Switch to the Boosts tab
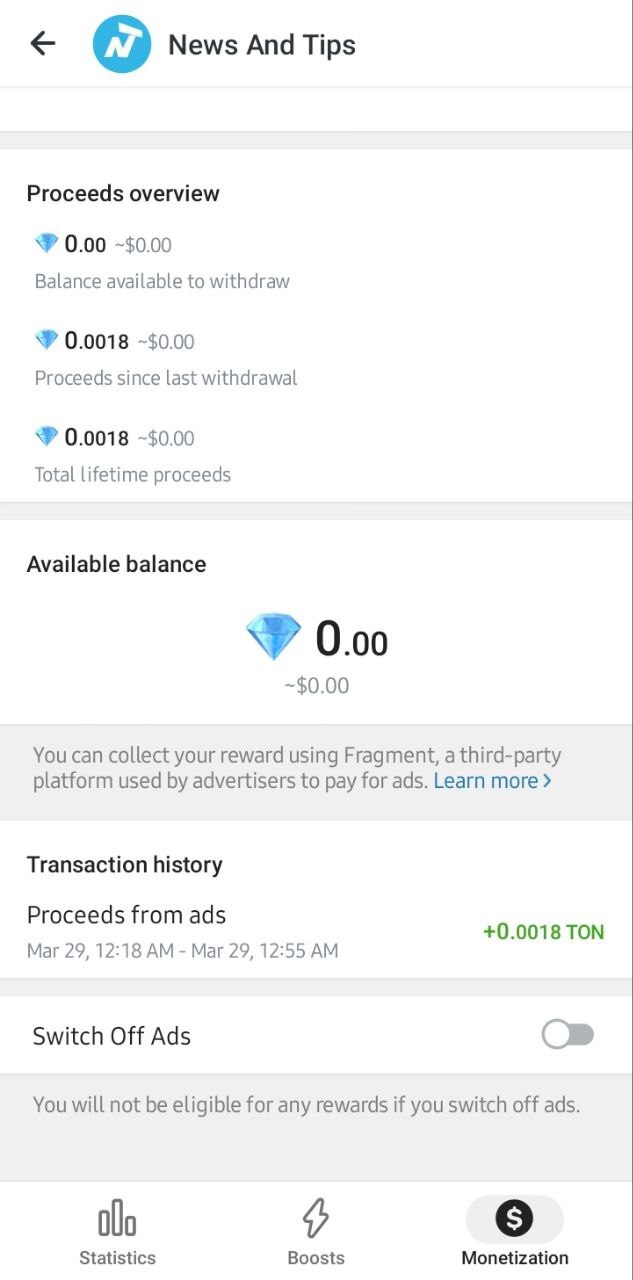Screen dimensions: 633x1280 coord(315,1257)
